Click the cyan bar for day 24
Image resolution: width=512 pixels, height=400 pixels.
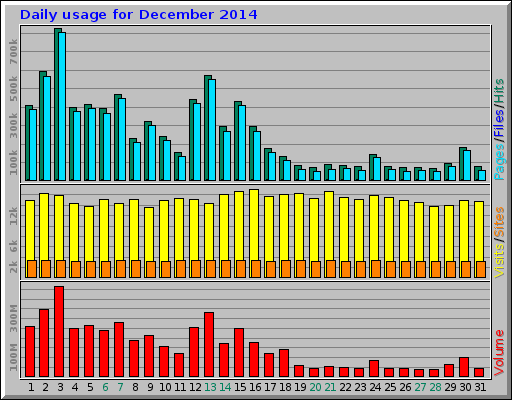(x=377, y=169)
